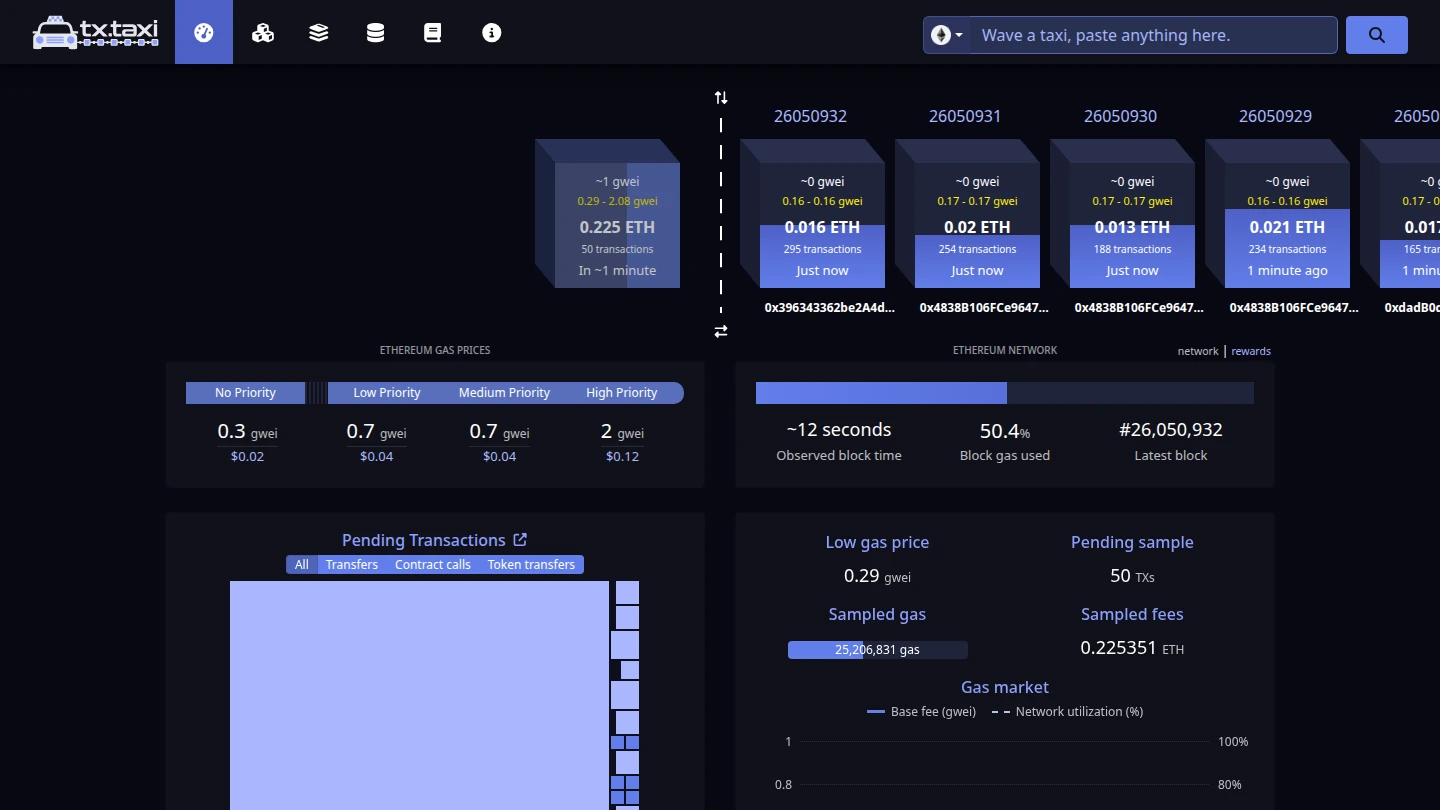1440x810 pixels.
Task: Open the pending 0.225 ETH block
Action: click(607, 214)
